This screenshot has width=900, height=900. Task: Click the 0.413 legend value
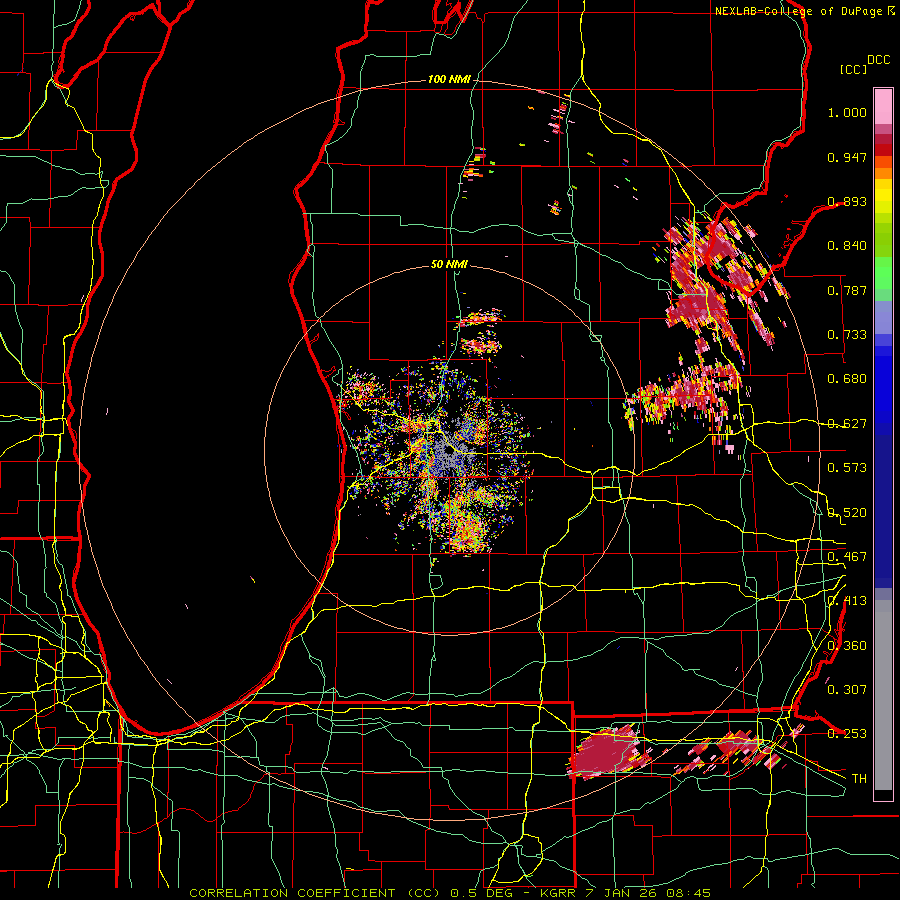(847, 601)
